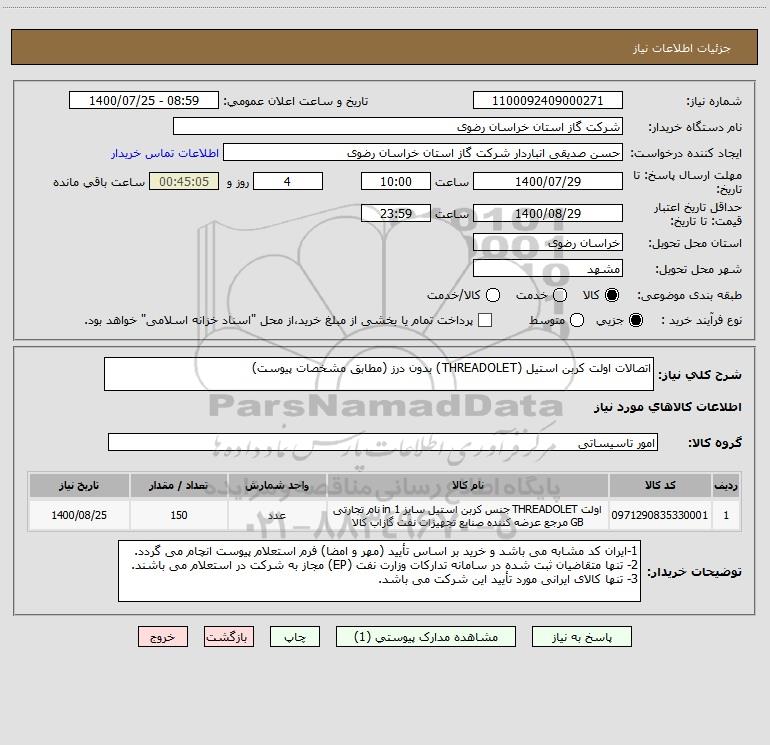Click the واحد شمارش column header
Screen dimensions: 770x745
click(277, 485)
